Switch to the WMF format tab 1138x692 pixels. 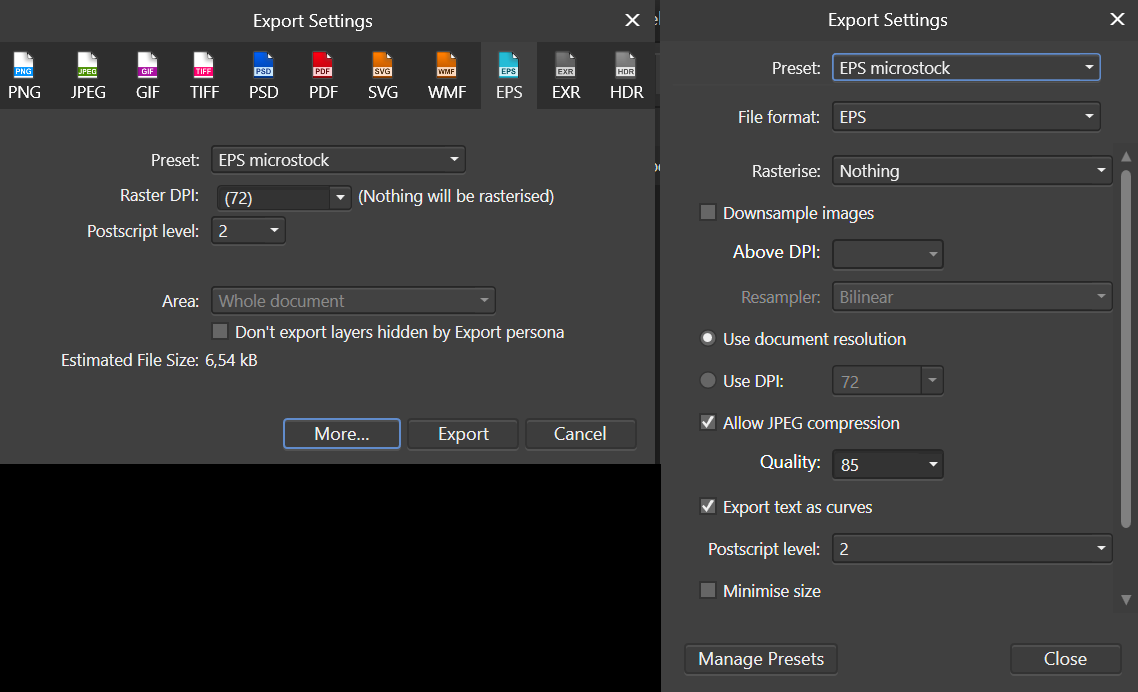pos(446,75)
